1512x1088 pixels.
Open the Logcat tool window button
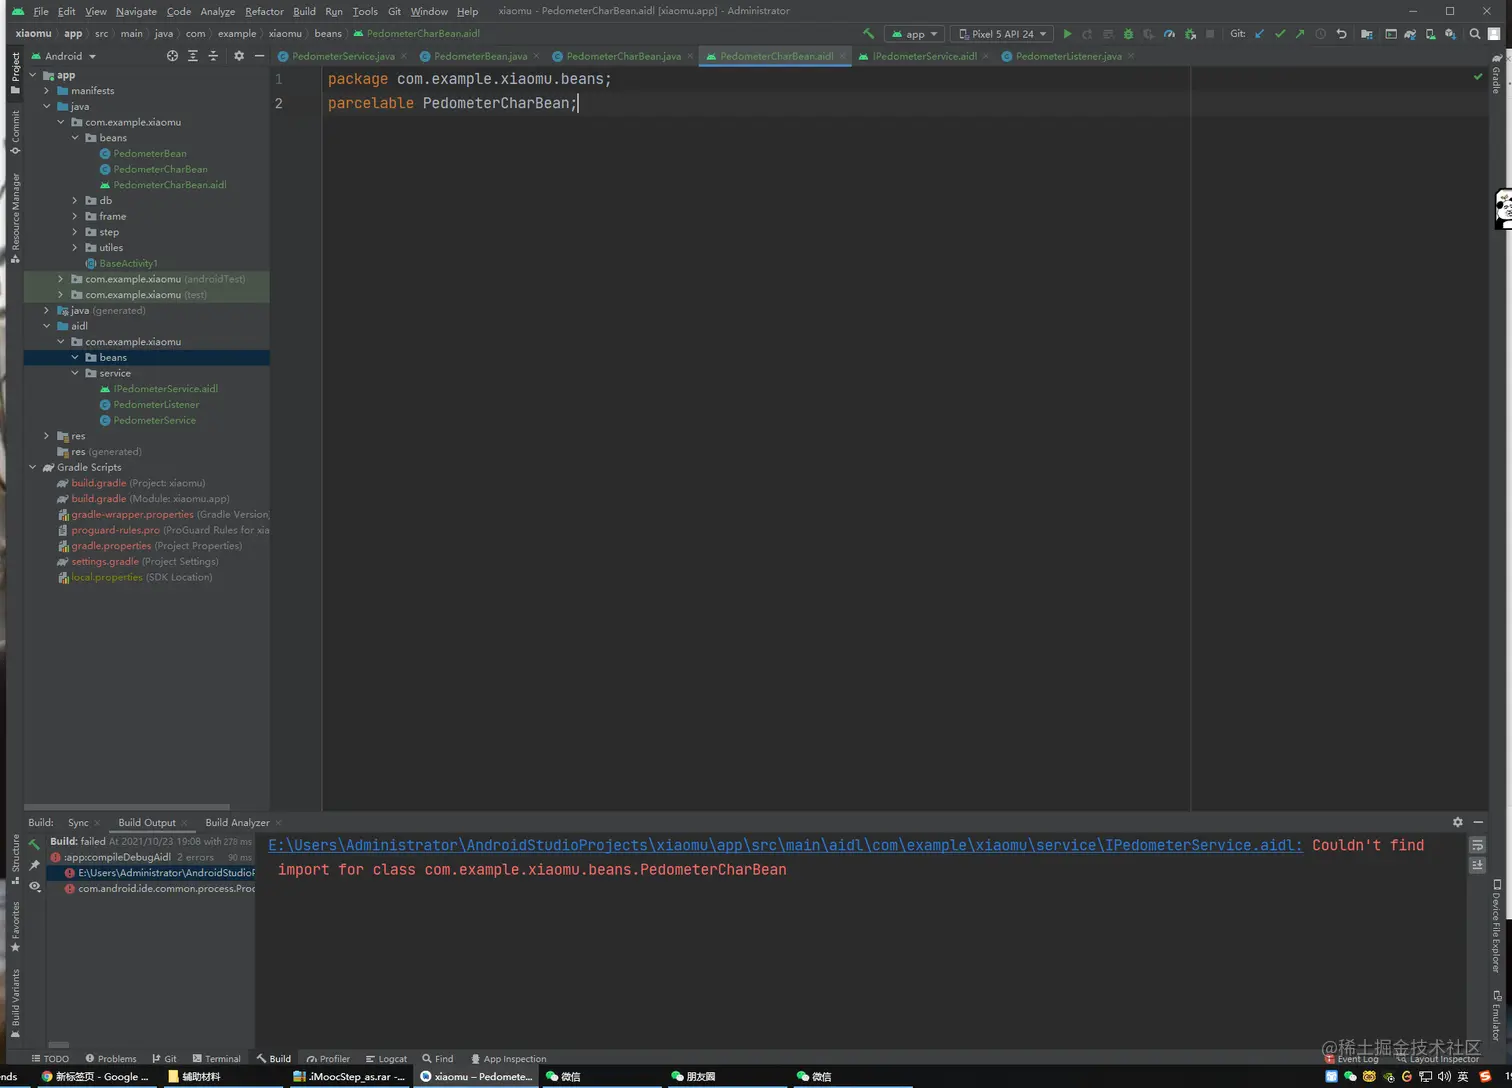[x=386, y=1058]
